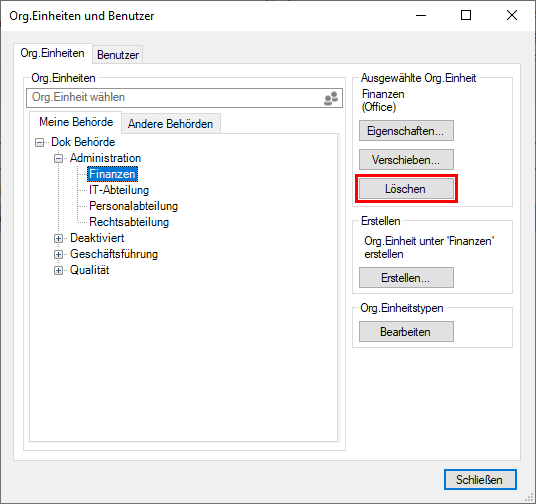Expand the Geschäftsführung node
The image size is (536, 504).
[x=58, y=254]
